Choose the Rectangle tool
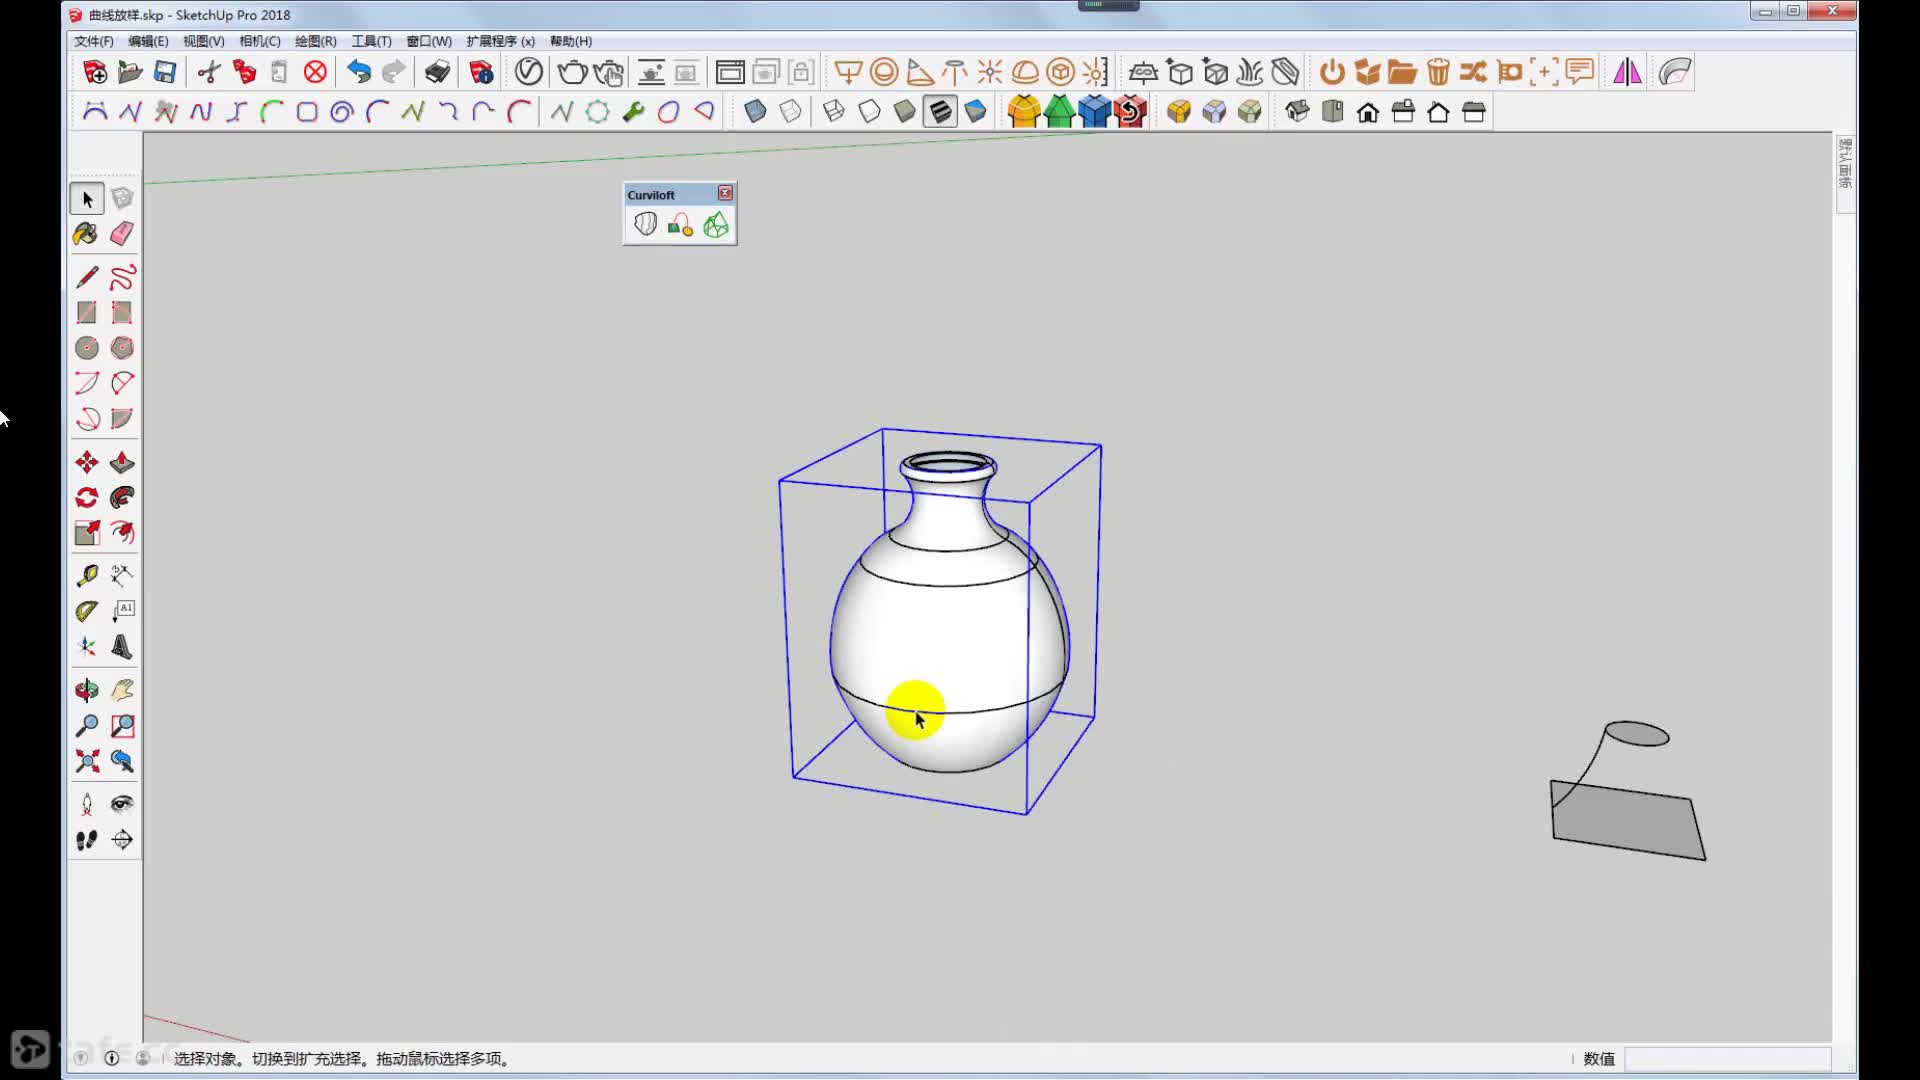This screenshot has height=1080, width=1920. coord(87,313)
